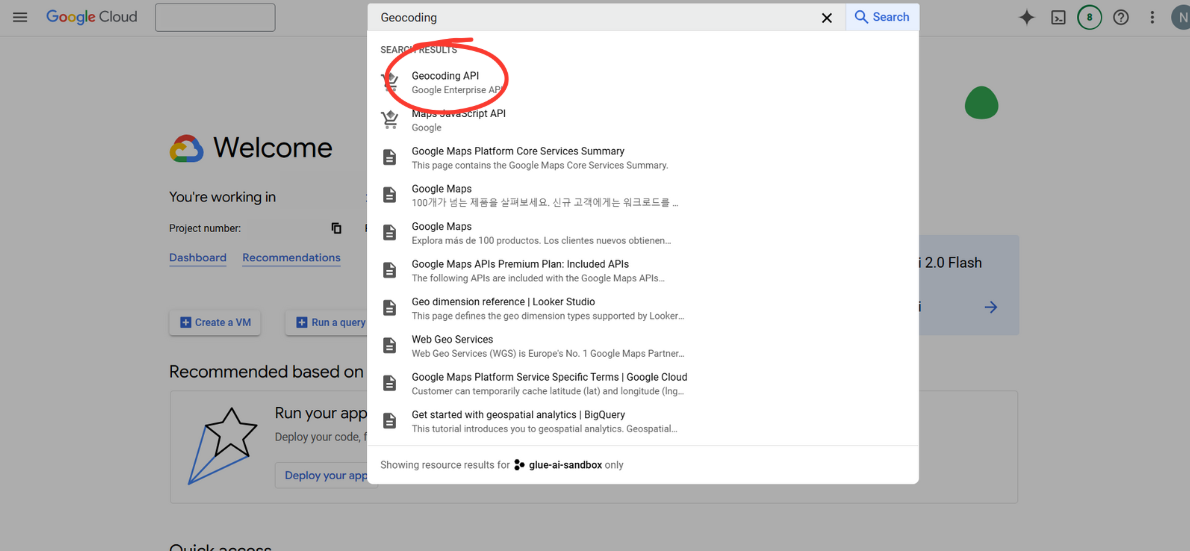Click the Create a VM button
The width and height of the screenshot is (1190, 551).
(x=216, y=323)
